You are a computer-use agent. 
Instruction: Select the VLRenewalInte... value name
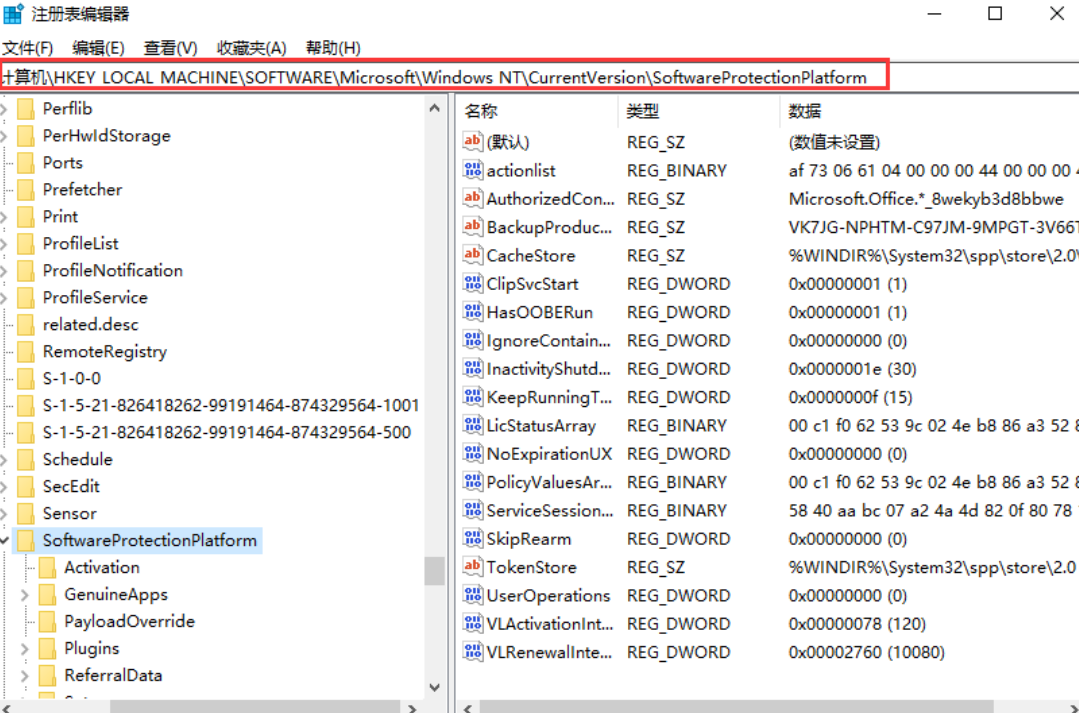click(x=549, y=652)
